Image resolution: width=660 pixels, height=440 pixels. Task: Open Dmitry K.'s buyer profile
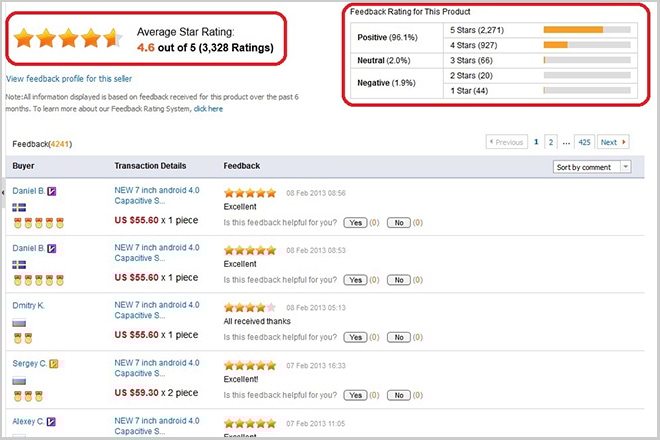[31, 307]
